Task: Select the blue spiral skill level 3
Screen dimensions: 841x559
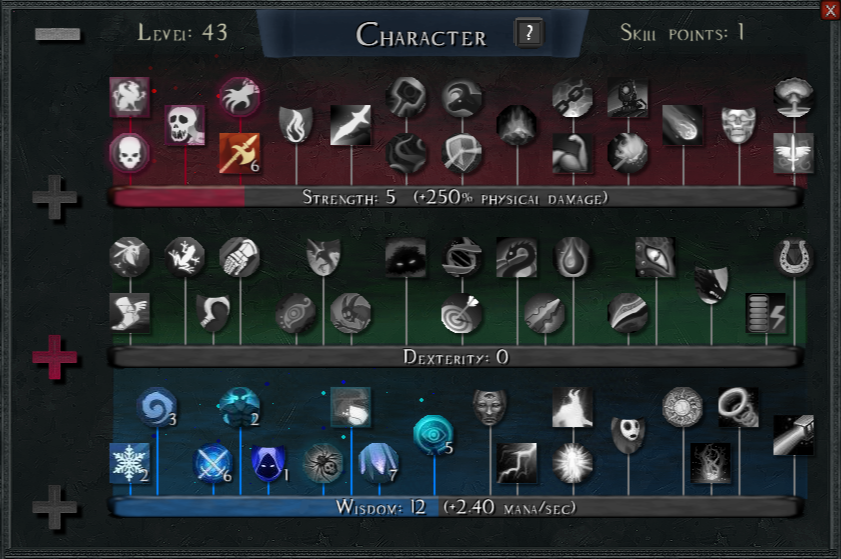Action: [157, 407]
